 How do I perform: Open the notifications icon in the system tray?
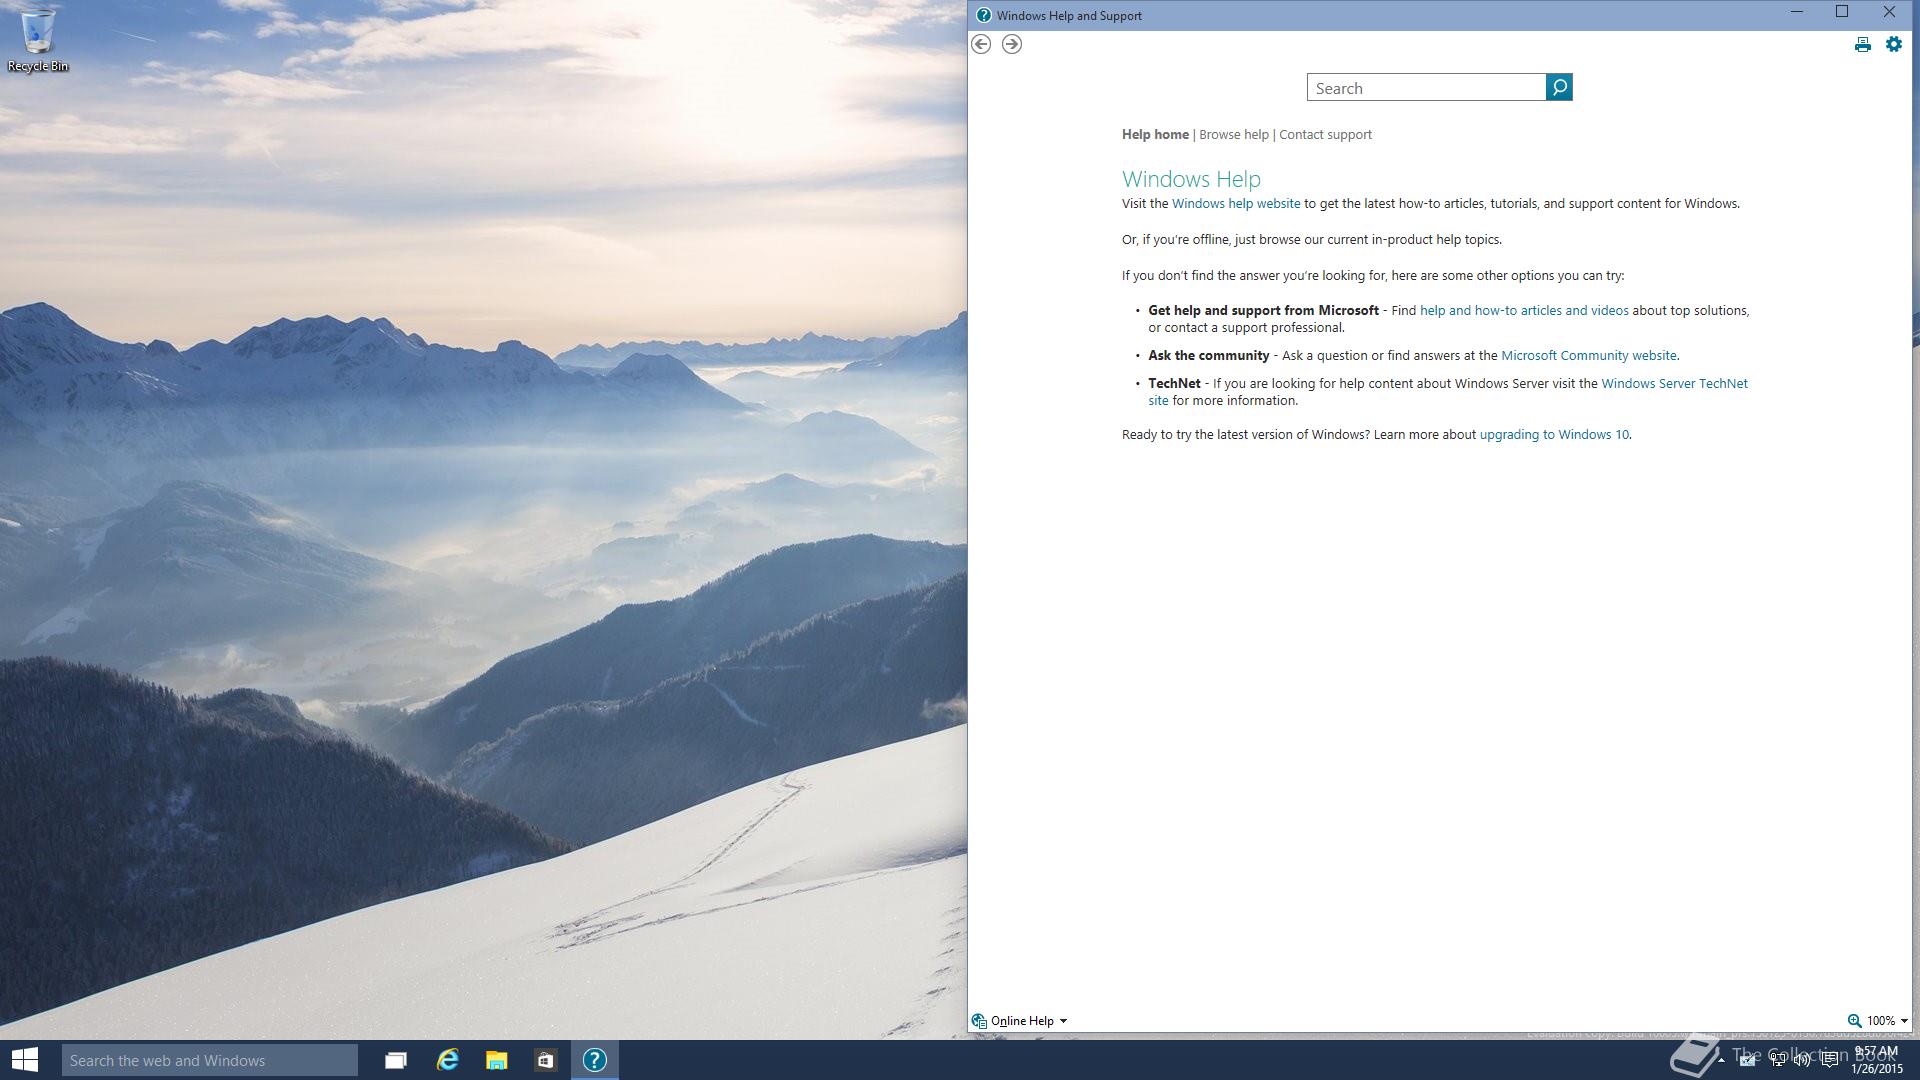click(x=1830, y=1060)
